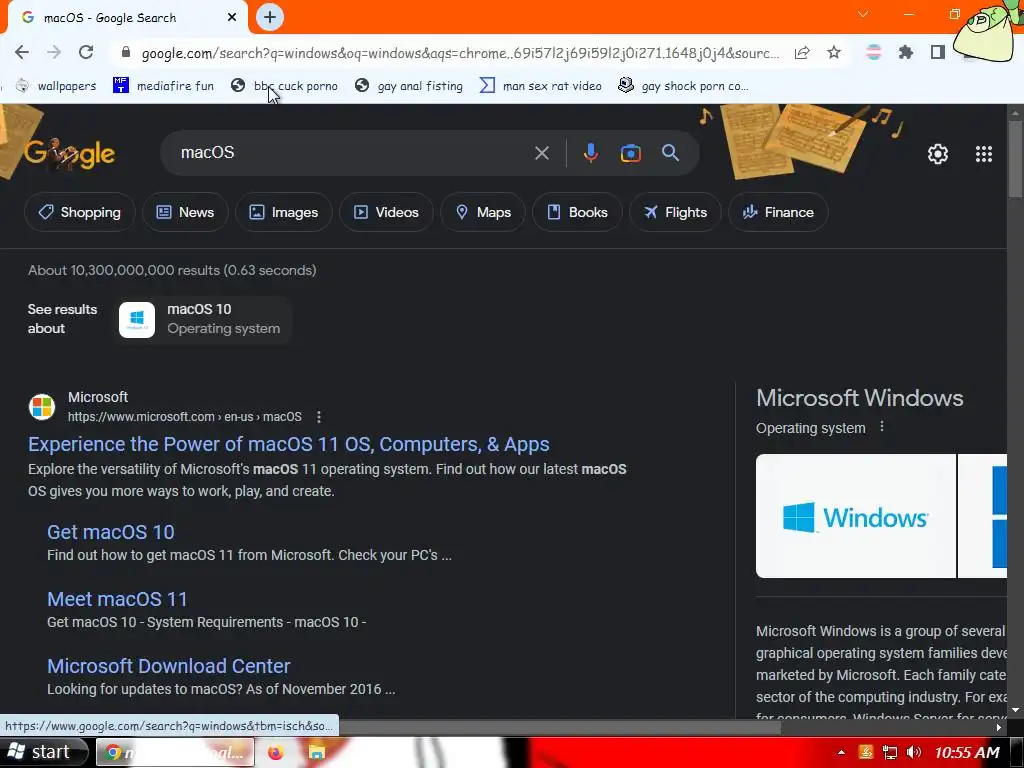Viewport: 1024px width, 768px height.
Task: Click the browser forward arrow
Action: coord(54,52)
